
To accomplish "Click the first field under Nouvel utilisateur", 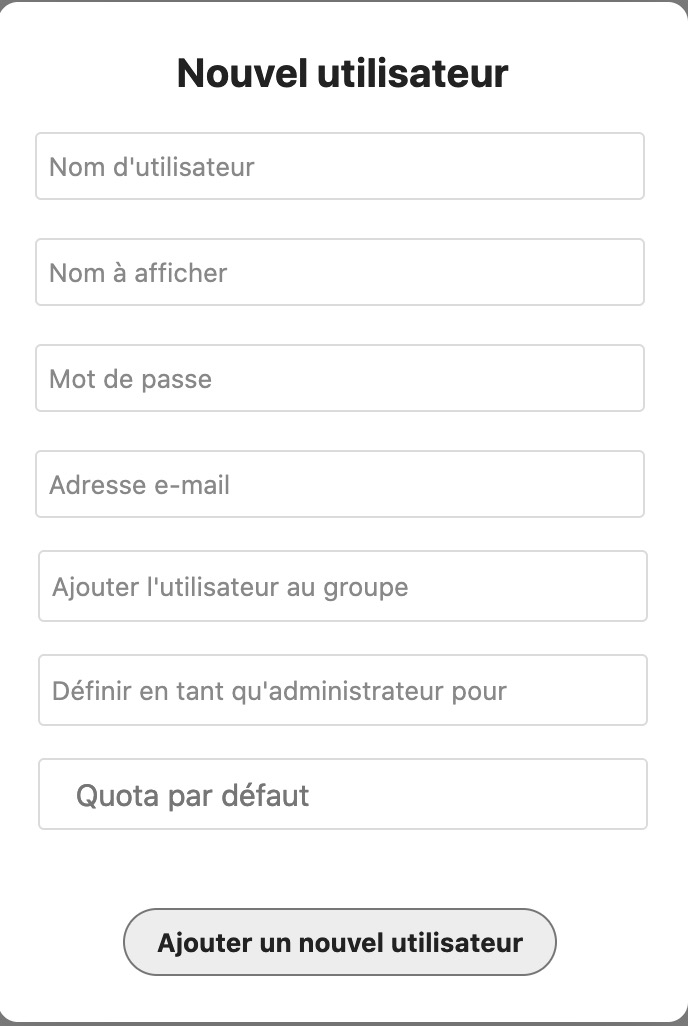I will pos(340,166).
